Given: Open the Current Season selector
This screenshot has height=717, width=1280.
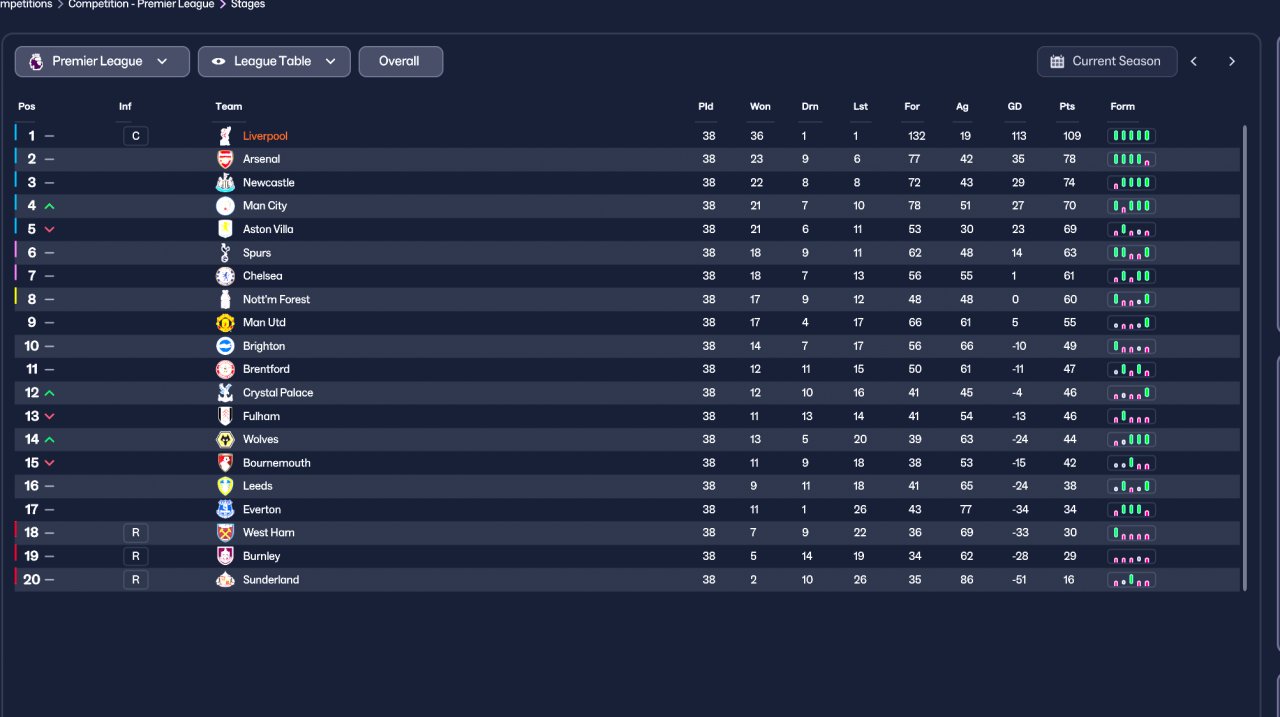Looking at the screenshot, I should [1107, 61].
